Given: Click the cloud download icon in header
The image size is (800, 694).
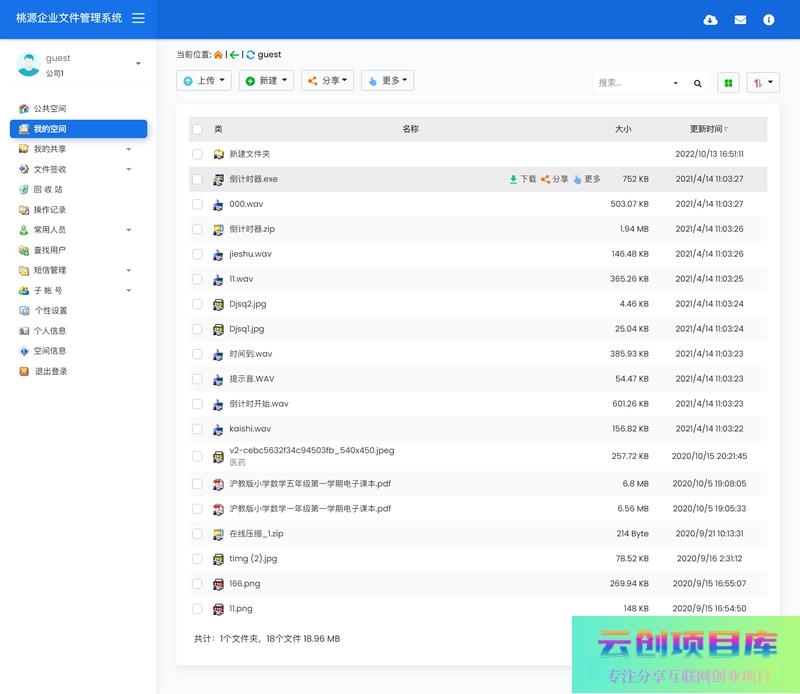Looking at the screenshot, I should coord(710,19).
